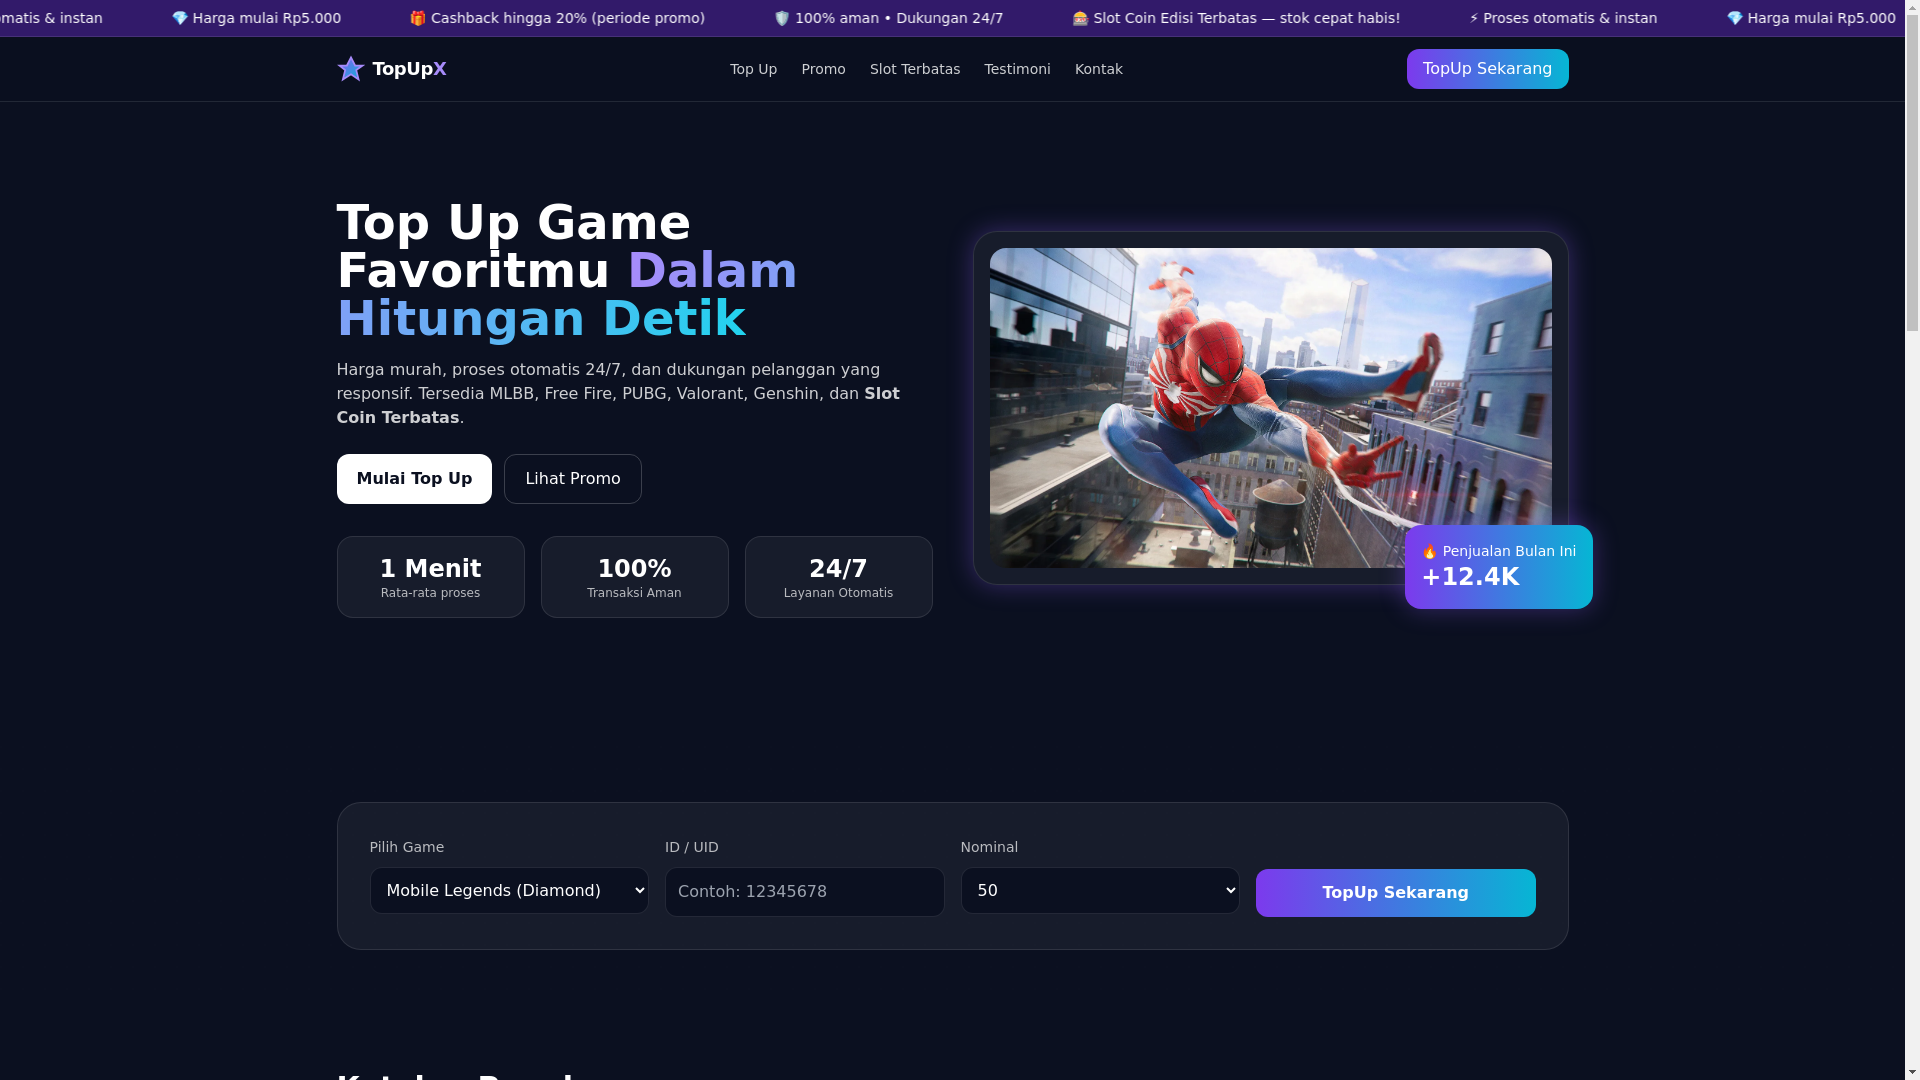Click the Mulai Top Up button

(414, 479)
